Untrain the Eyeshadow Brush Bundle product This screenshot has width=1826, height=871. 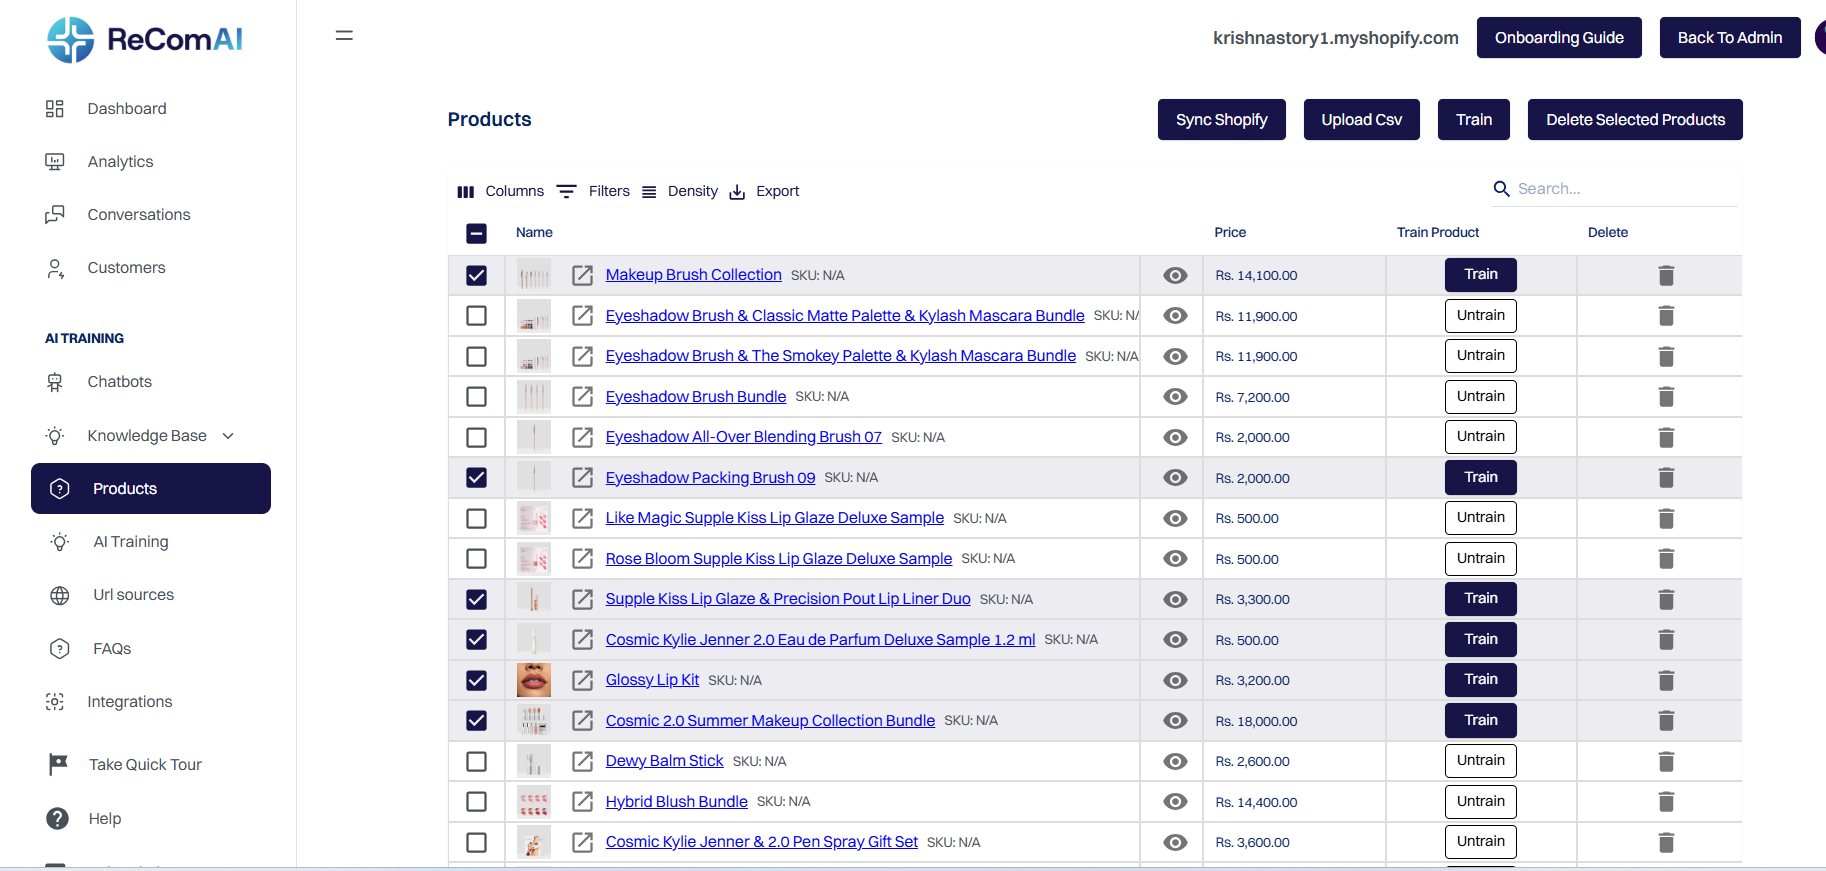(x=1481, y=397)
